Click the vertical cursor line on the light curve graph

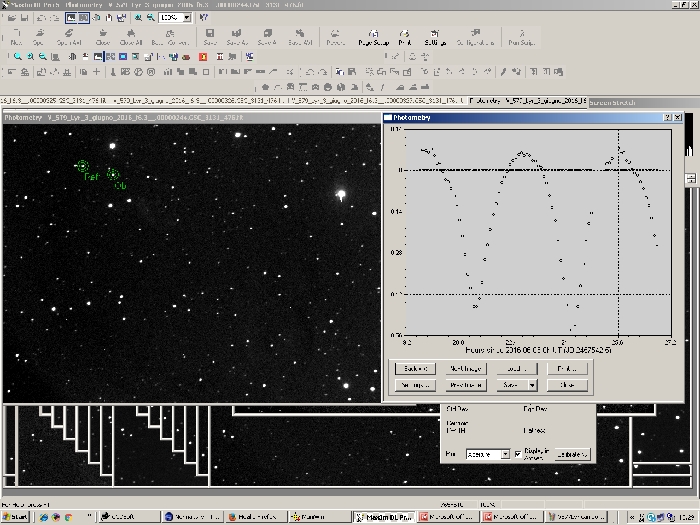pos(618,232)
